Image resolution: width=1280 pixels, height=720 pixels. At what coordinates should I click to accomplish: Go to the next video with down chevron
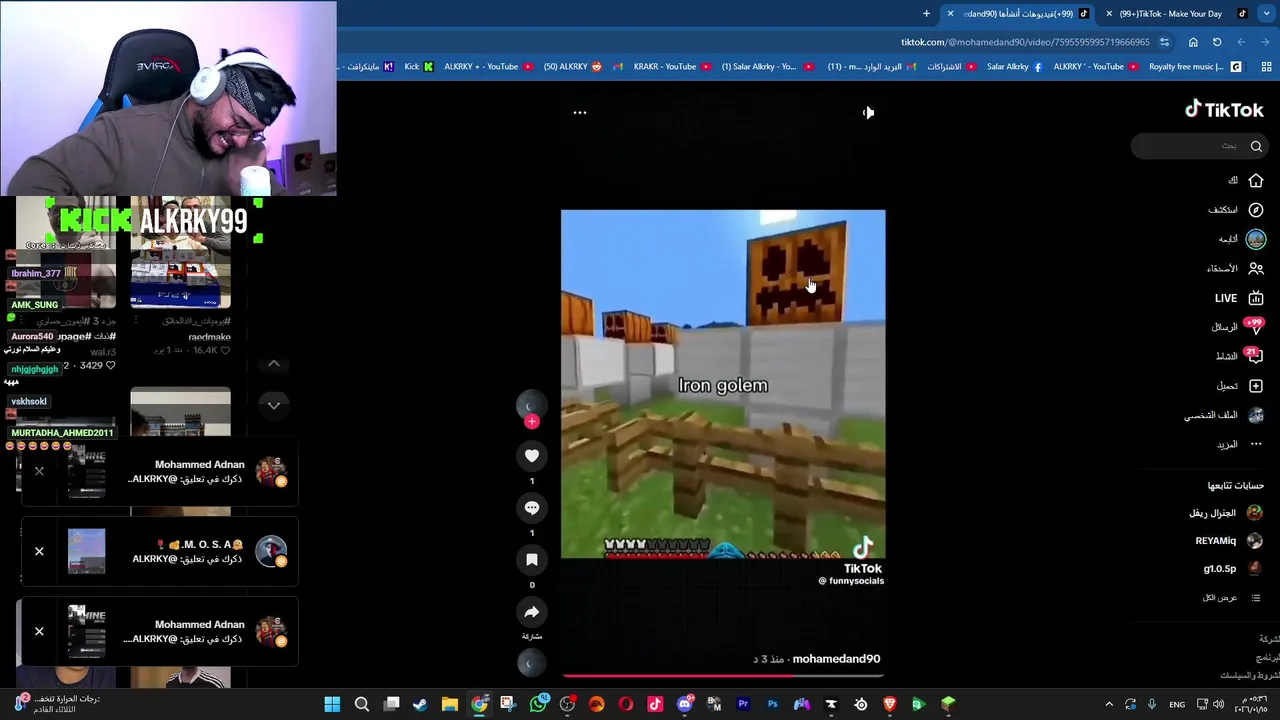coord(274,405)
